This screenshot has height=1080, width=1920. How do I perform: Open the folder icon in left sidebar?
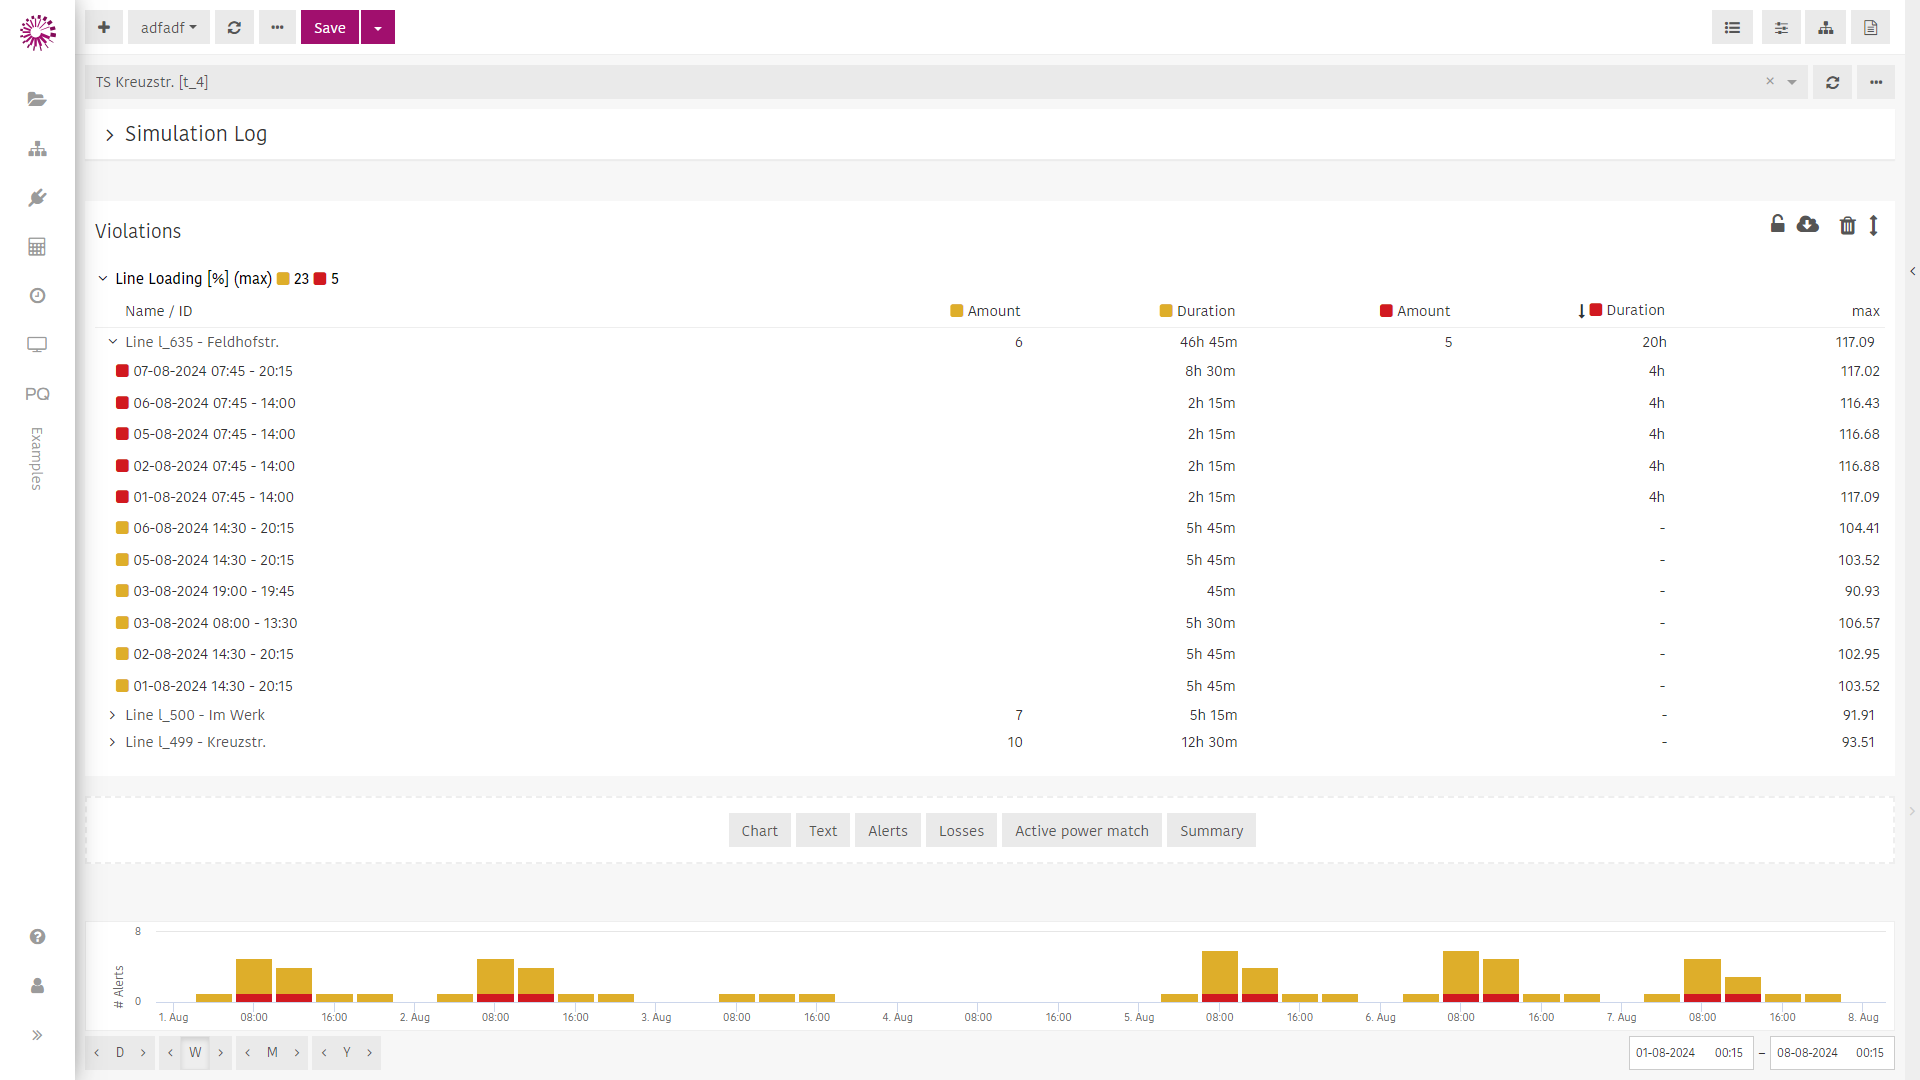[x=37, y=99]
